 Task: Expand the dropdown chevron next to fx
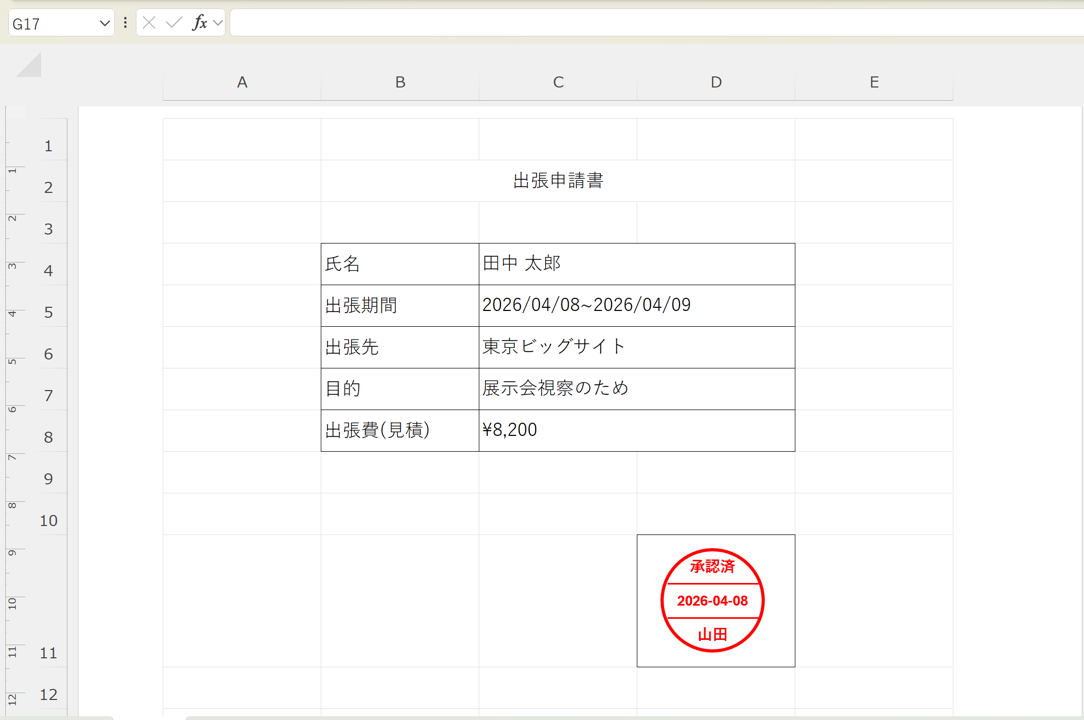point(218,23)
